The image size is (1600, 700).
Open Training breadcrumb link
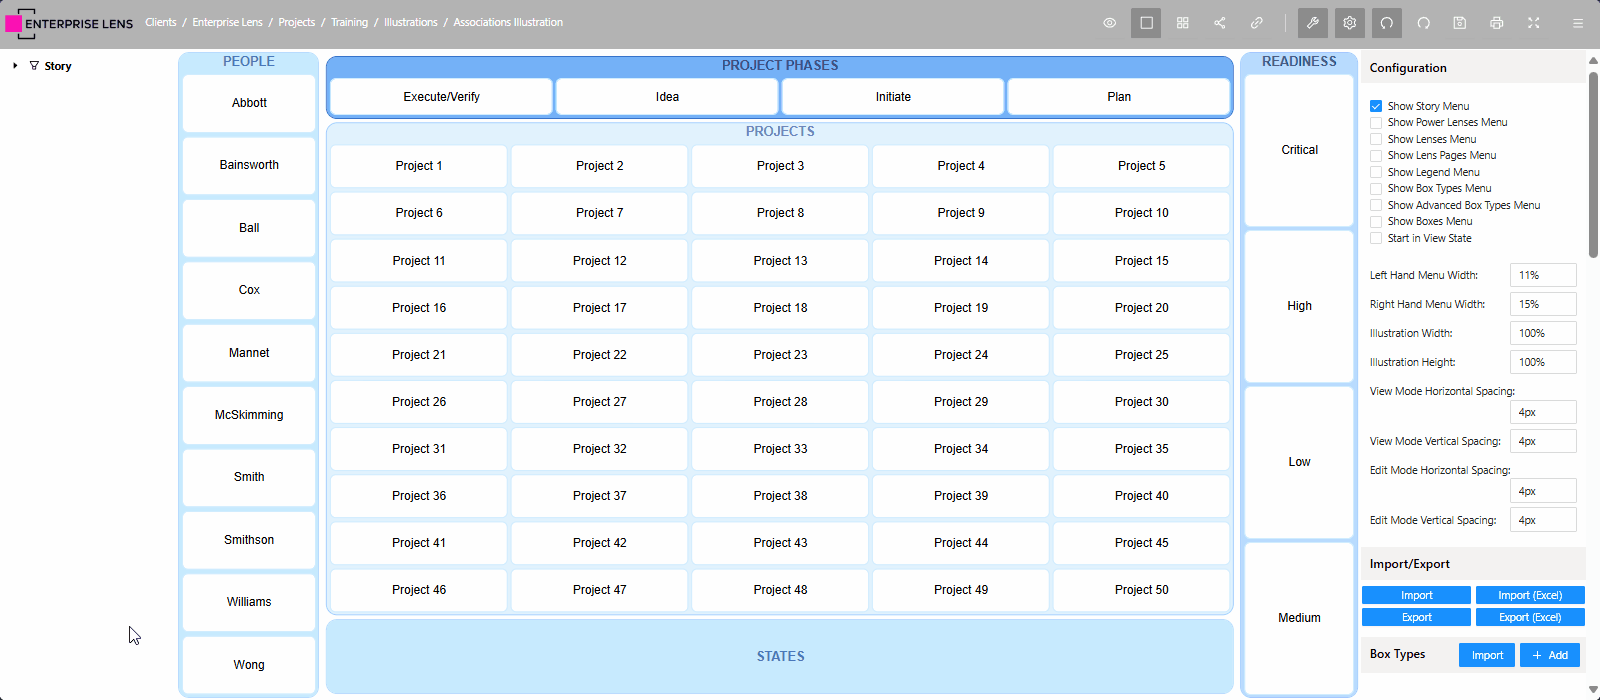pos(349,22)
